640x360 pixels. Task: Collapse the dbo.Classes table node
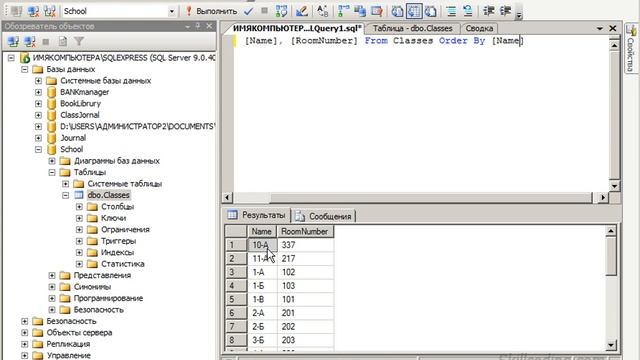tap(66, 195)
